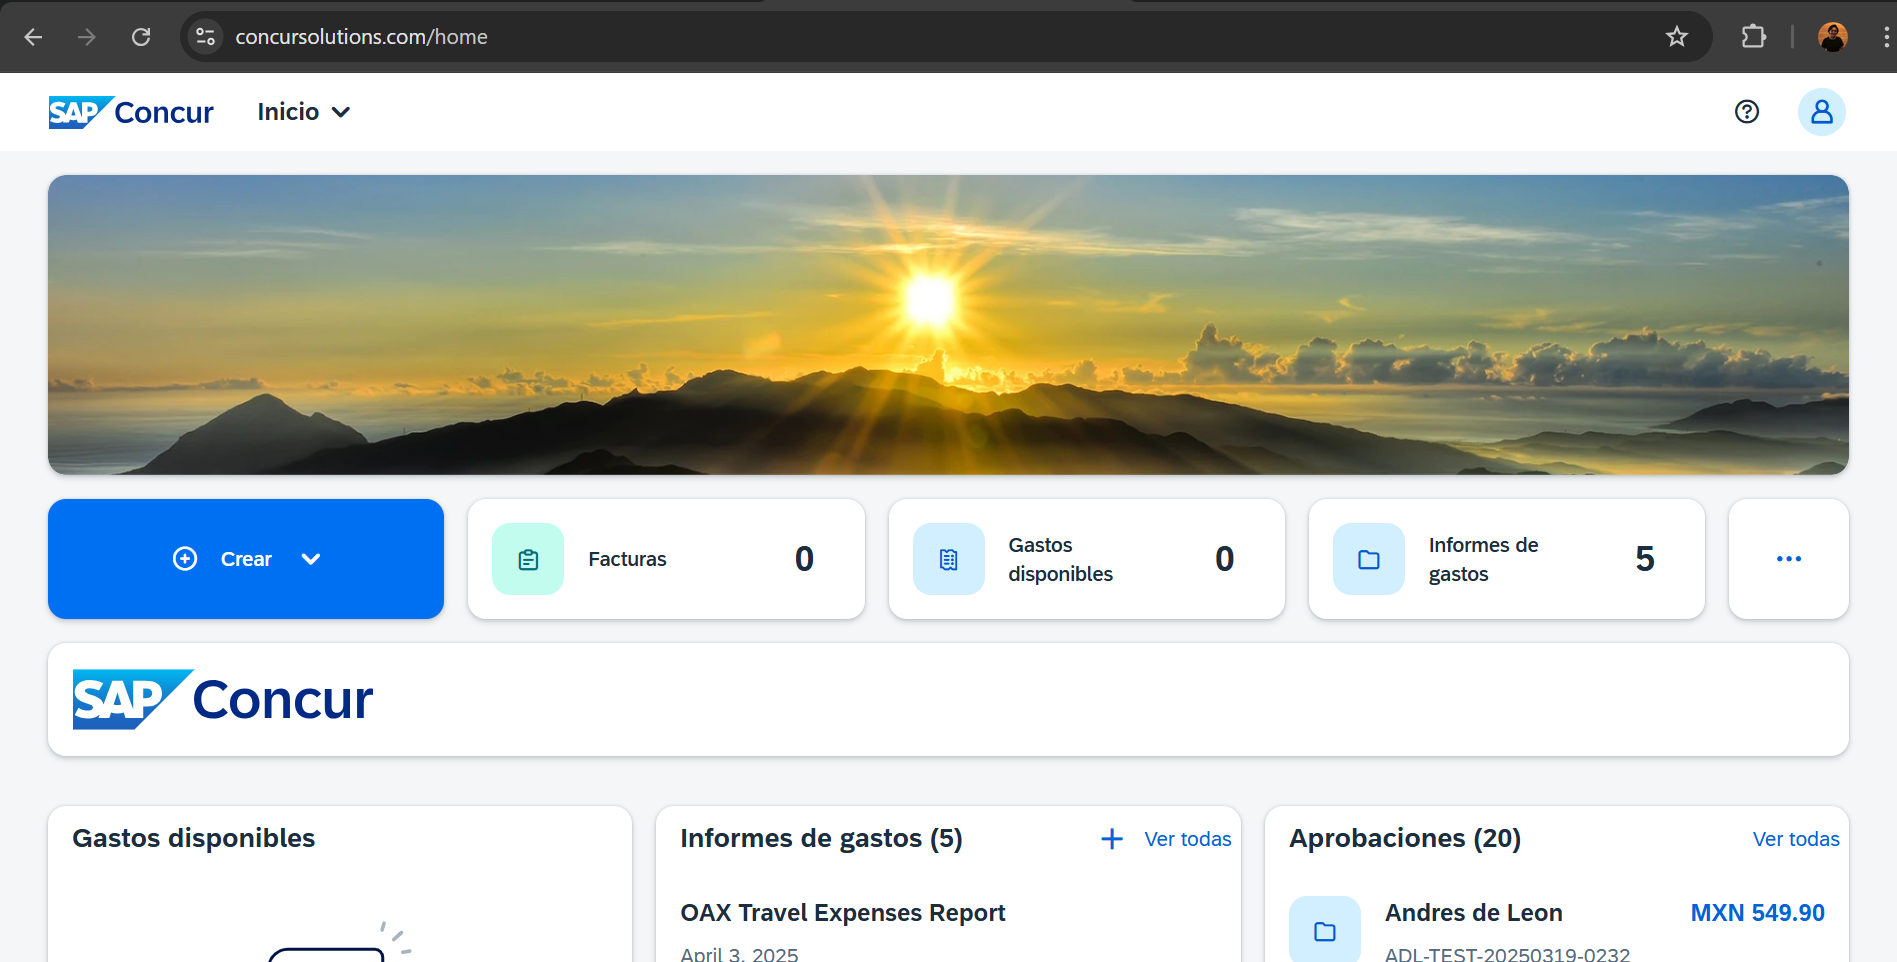Open the Facturas tile
This screenshot has height=962, width=1897.
666,559
